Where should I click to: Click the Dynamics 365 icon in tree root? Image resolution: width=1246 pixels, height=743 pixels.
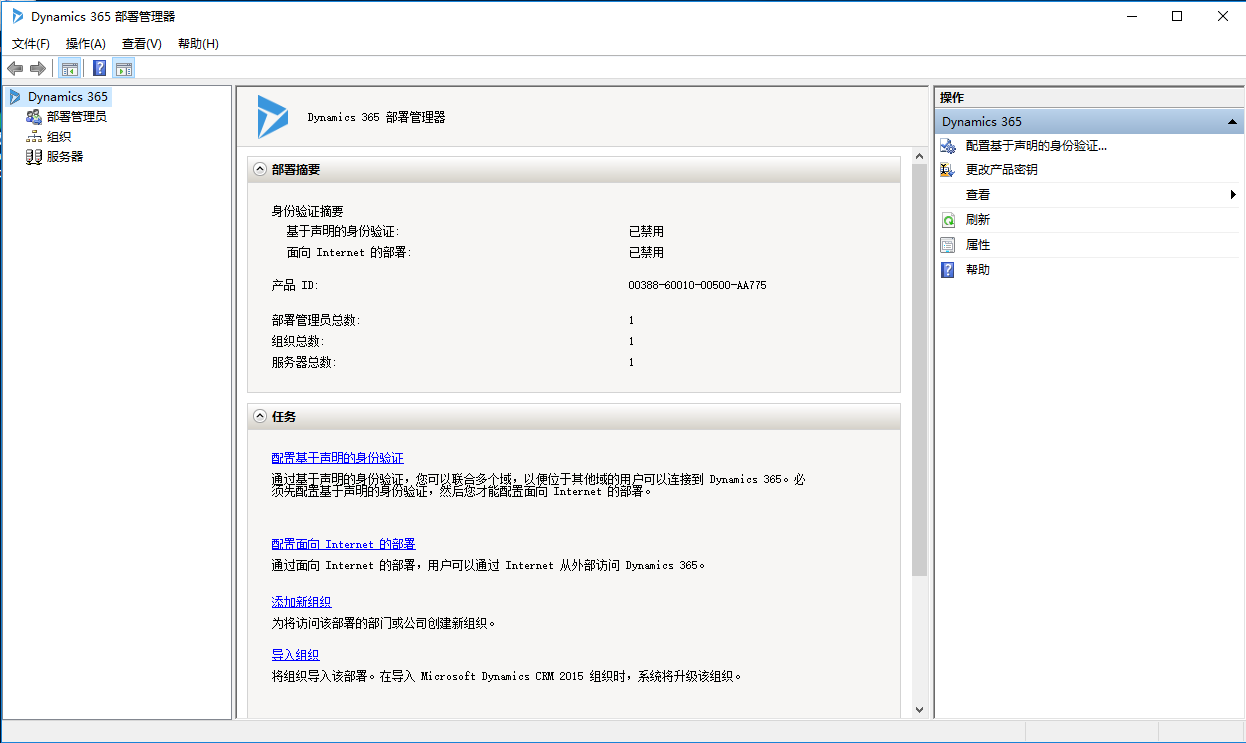(x=16, y=97)
